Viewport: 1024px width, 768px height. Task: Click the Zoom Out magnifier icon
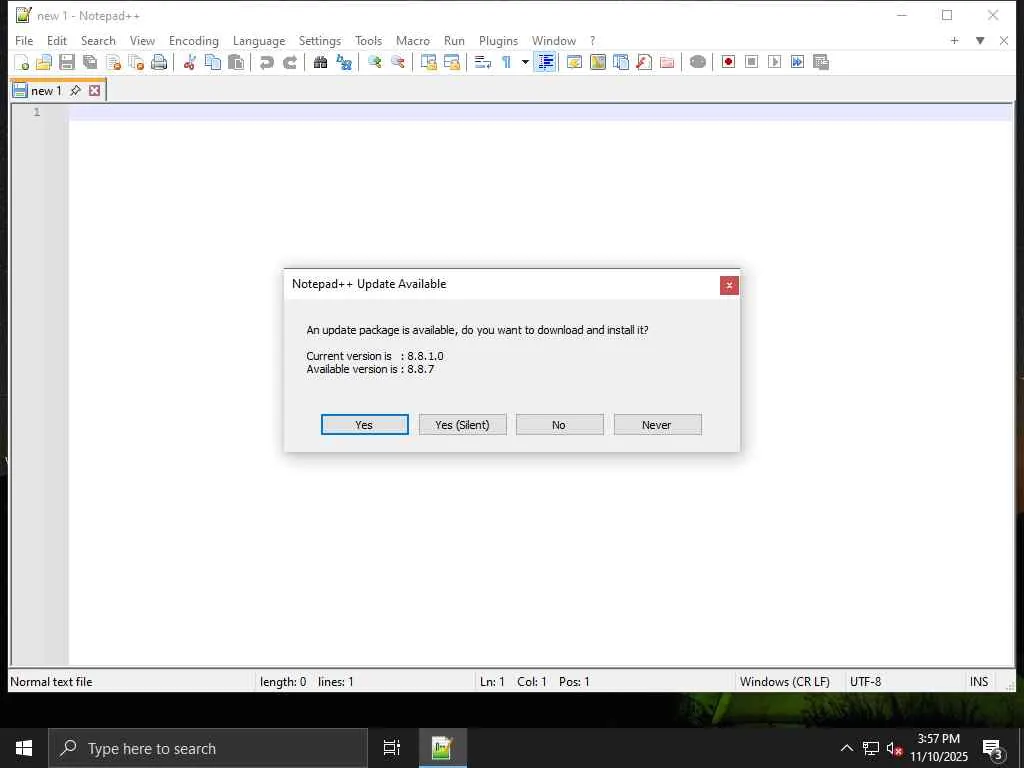pyautogui.click(x=397, y=62)
